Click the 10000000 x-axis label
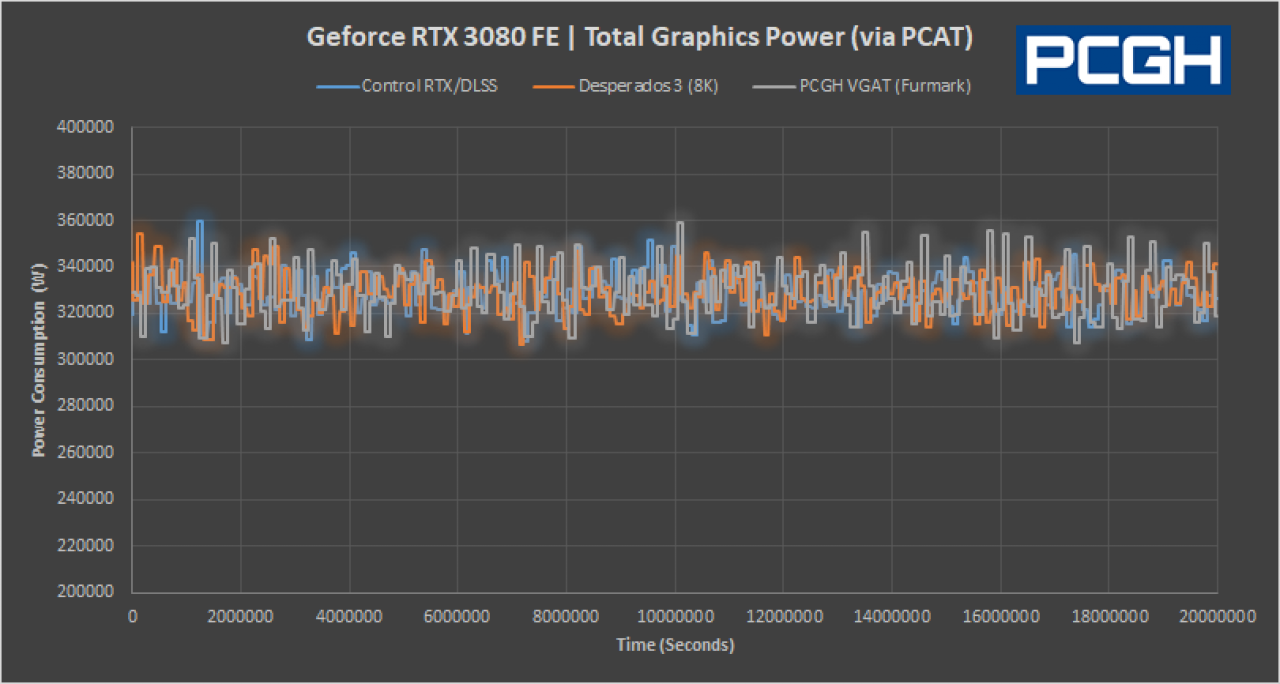This screenshot has height=684, width=1280. 675,619
